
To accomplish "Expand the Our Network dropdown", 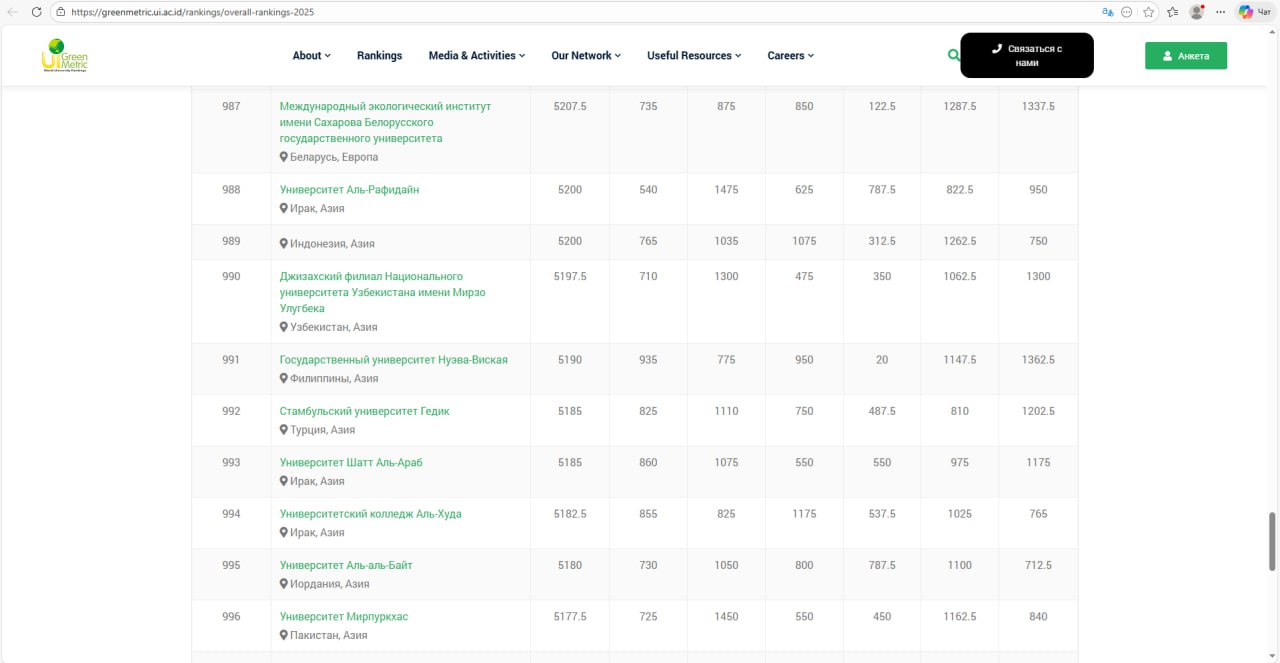I will click(x=586, y=56).
